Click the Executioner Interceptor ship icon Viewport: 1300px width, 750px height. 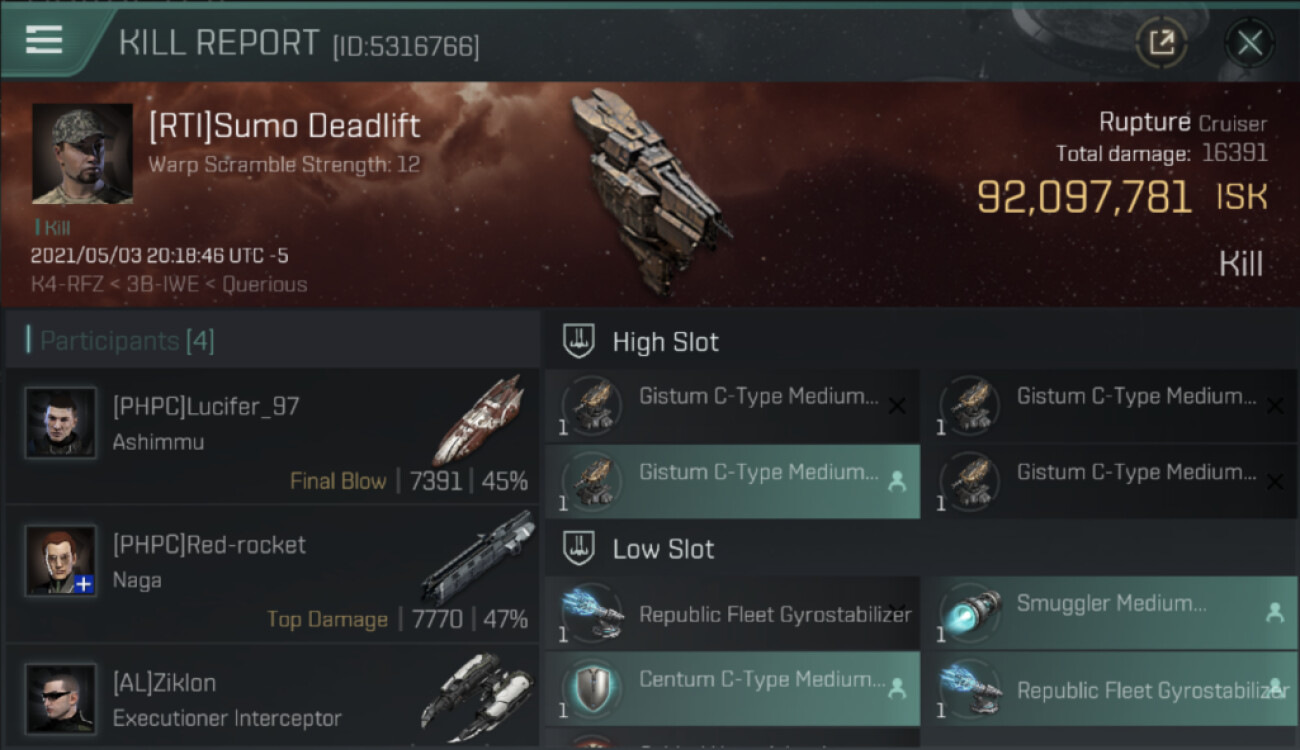pos(478,692)
